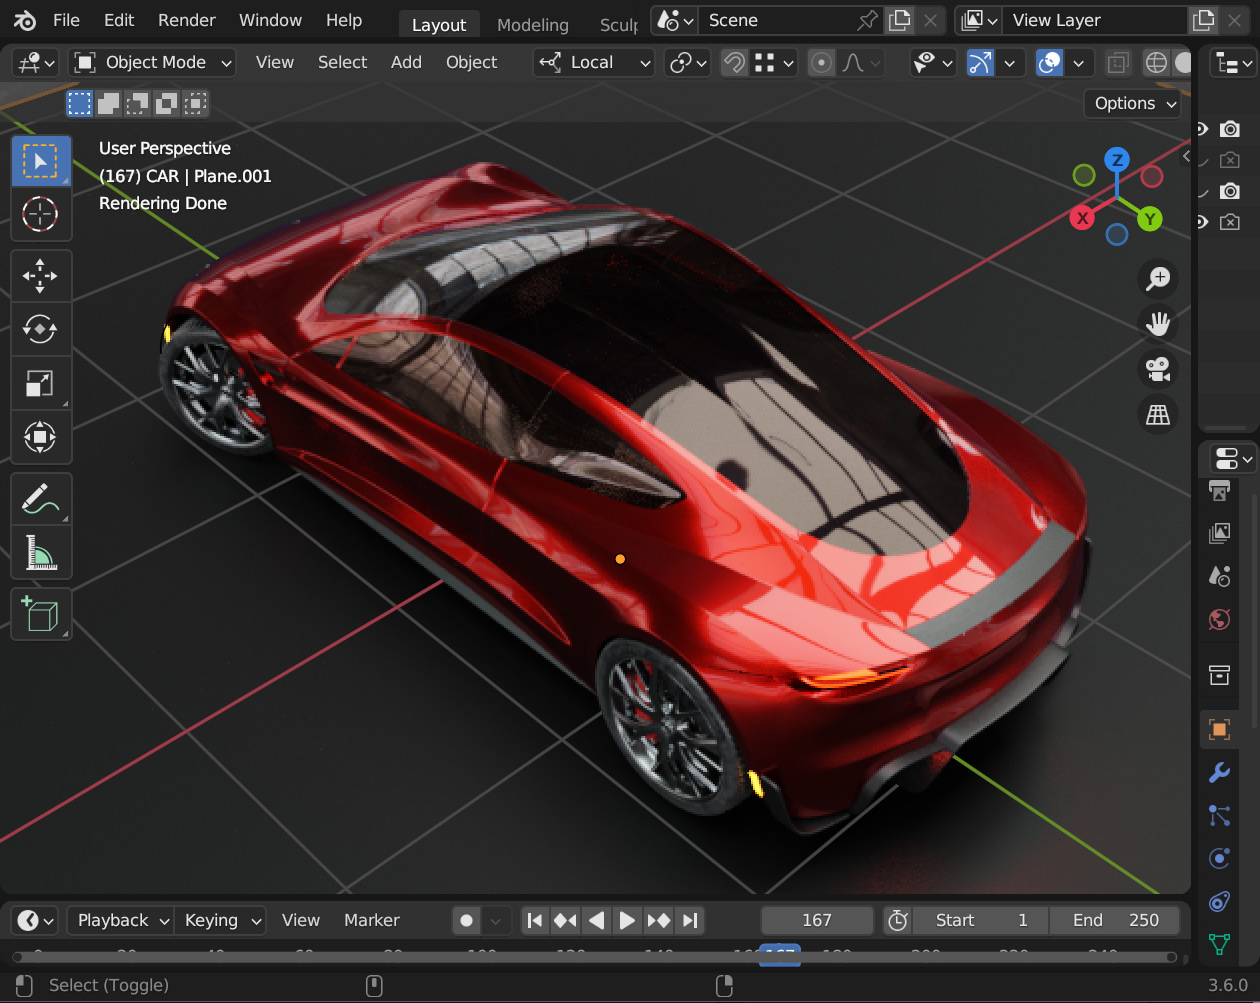Viewport: 1260px width, 1003px height.
Task: Select the Rotate tool
Action: (41, 329)
